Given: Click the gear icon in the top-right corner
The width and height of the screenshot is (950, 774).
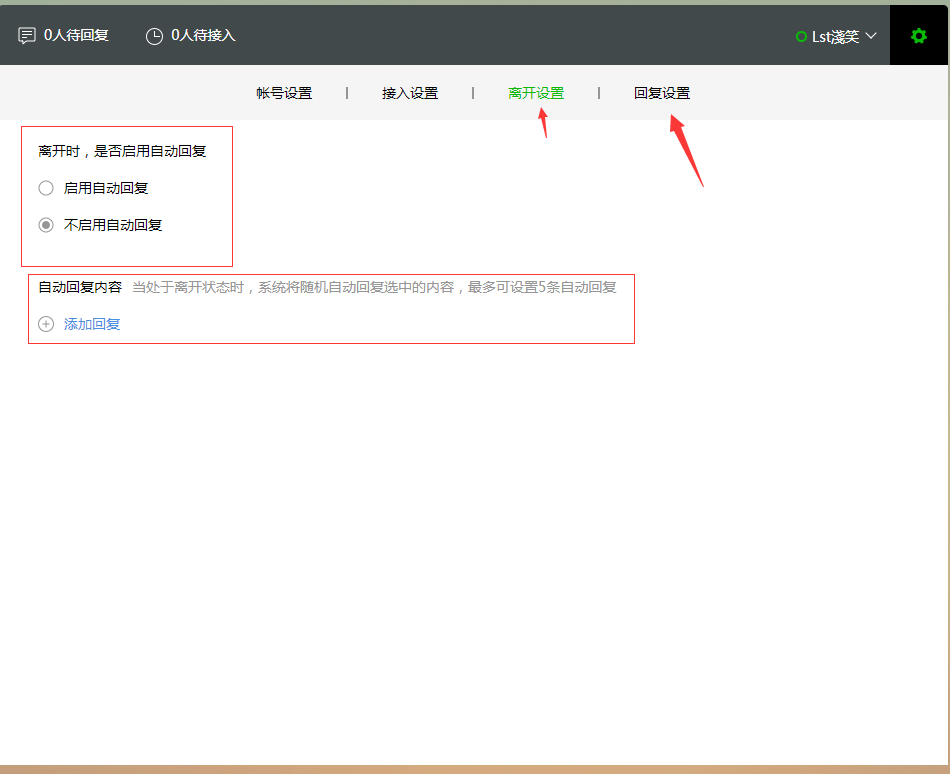Looking at the screenshot, I should [x=918, y=35].
